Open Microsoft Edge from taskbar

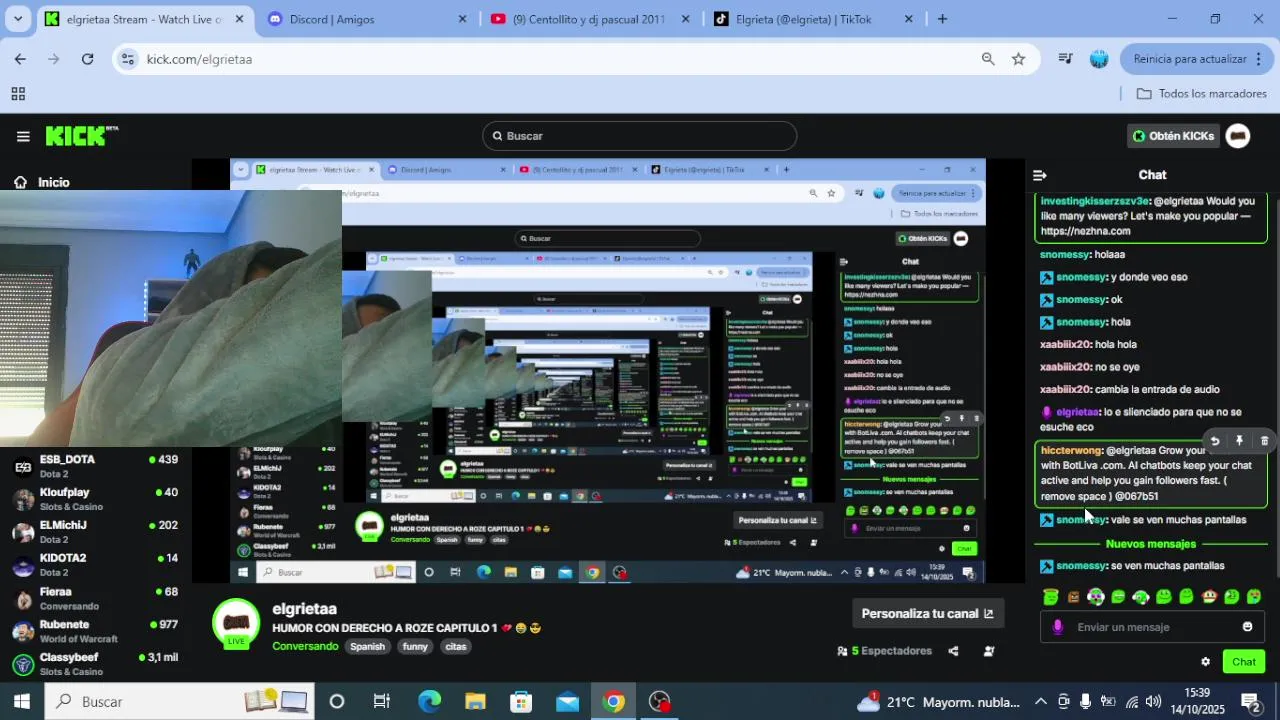pyautogui.click(x=429, y=702)
